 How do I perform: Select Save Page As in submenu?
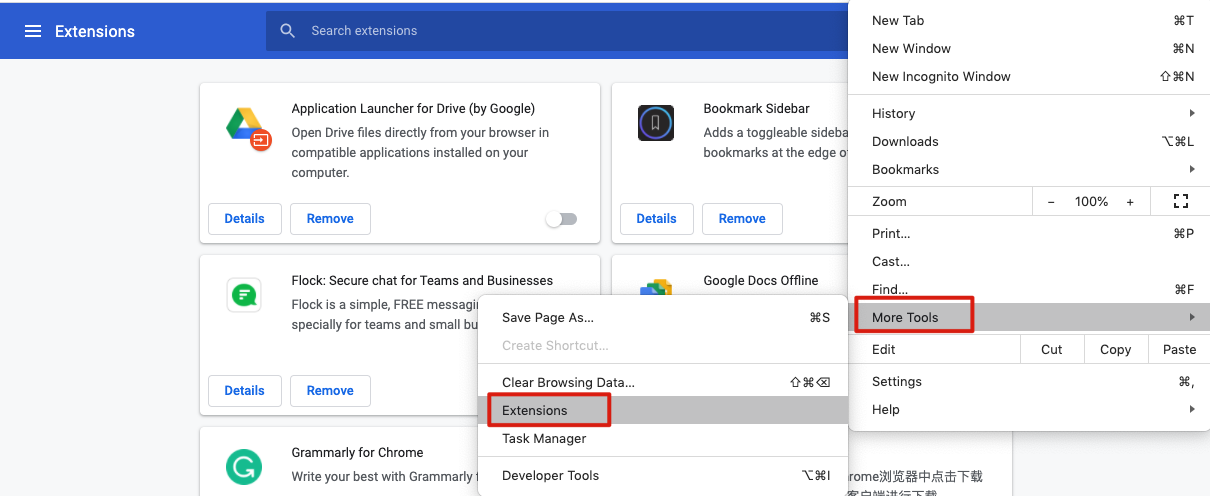663,317
